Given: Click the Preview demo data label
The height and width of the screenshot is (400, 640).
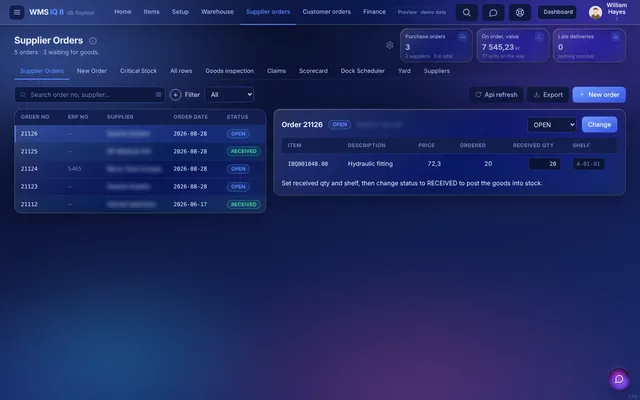Looking at the screenshot, I should click(422, 12).
